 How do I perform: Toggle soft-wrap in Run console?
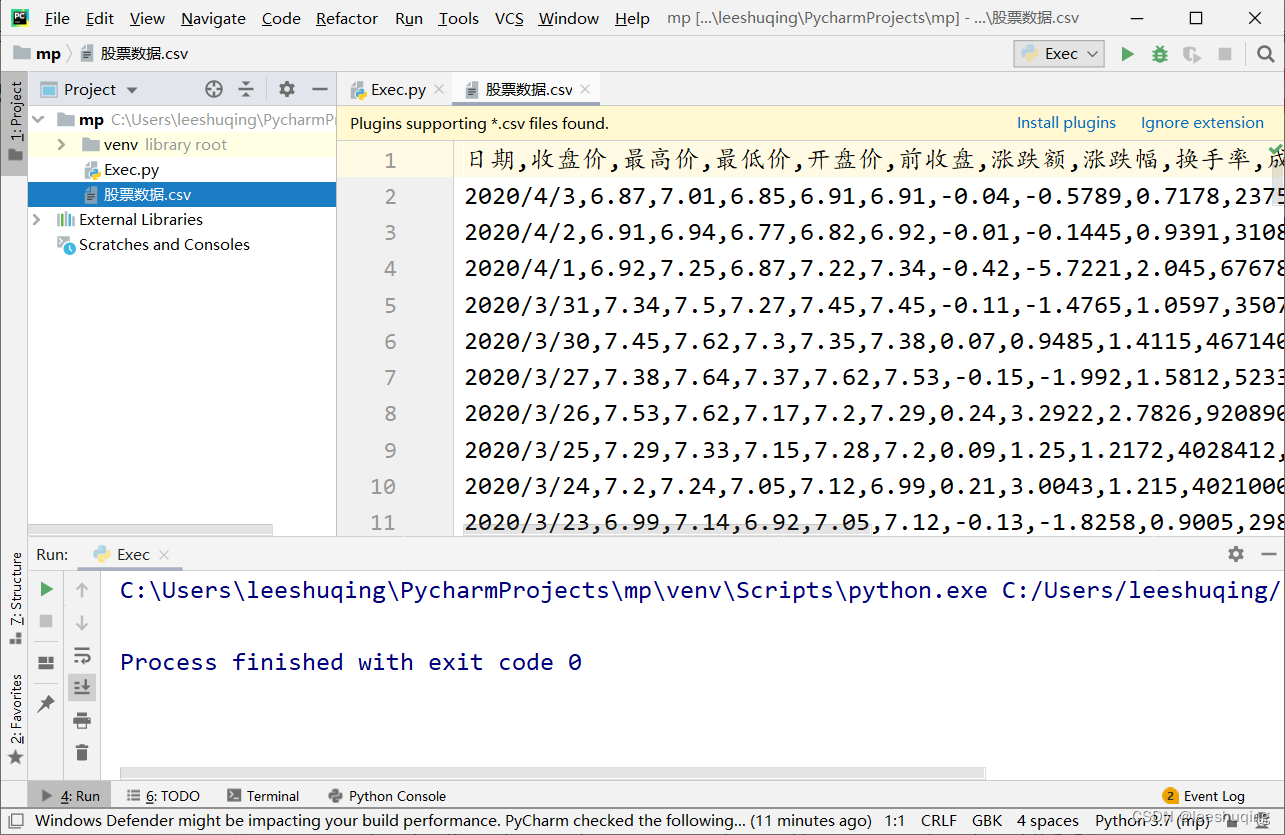pos(82,655)
